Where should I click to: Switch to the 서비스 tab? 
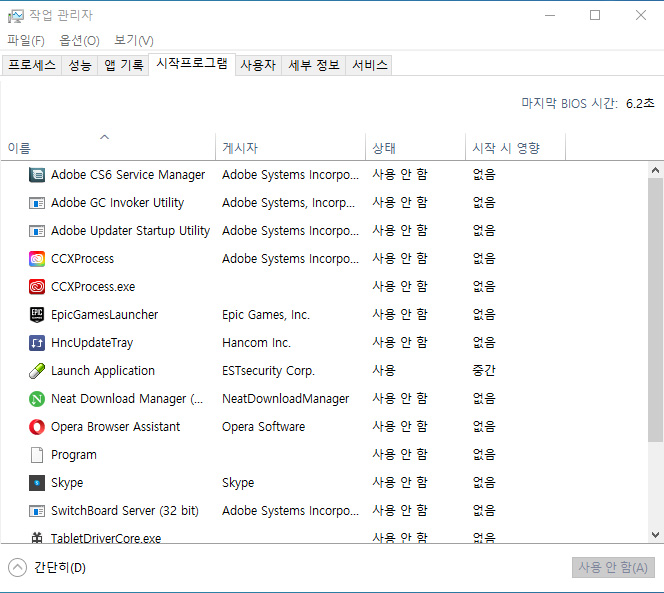pos(369,65)
